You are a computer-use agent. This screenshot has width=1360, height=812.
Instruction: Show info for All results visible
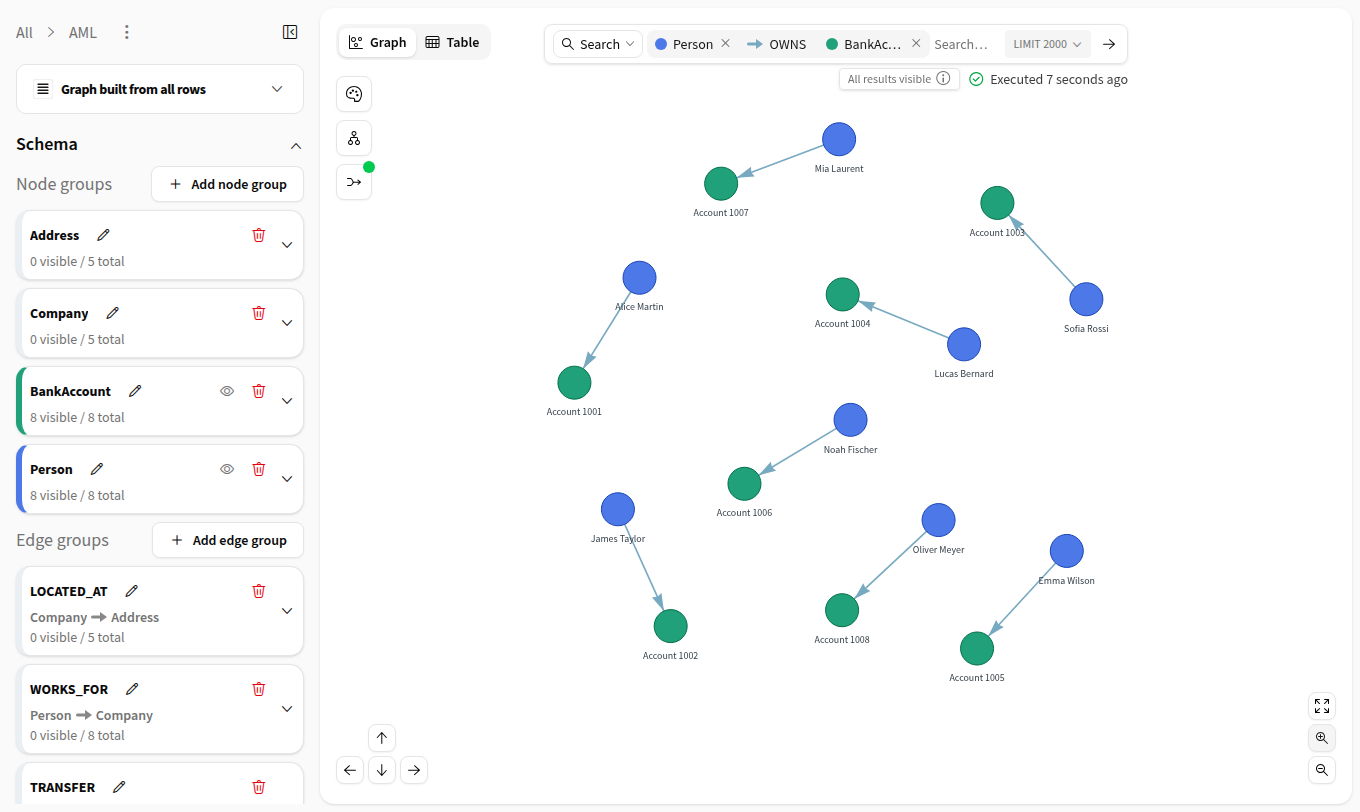point(943,79)
